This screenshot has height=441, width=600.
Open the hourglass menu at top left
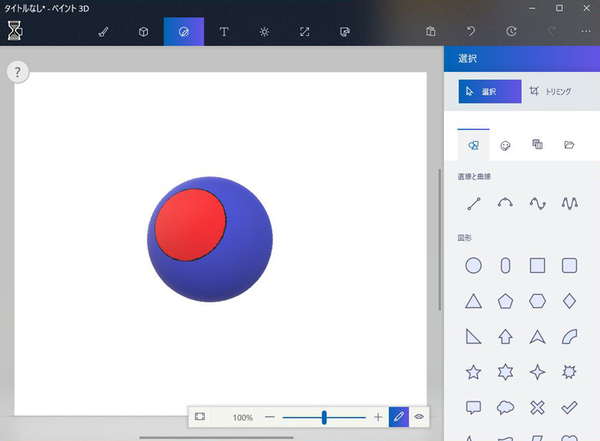tap(15, 31)
